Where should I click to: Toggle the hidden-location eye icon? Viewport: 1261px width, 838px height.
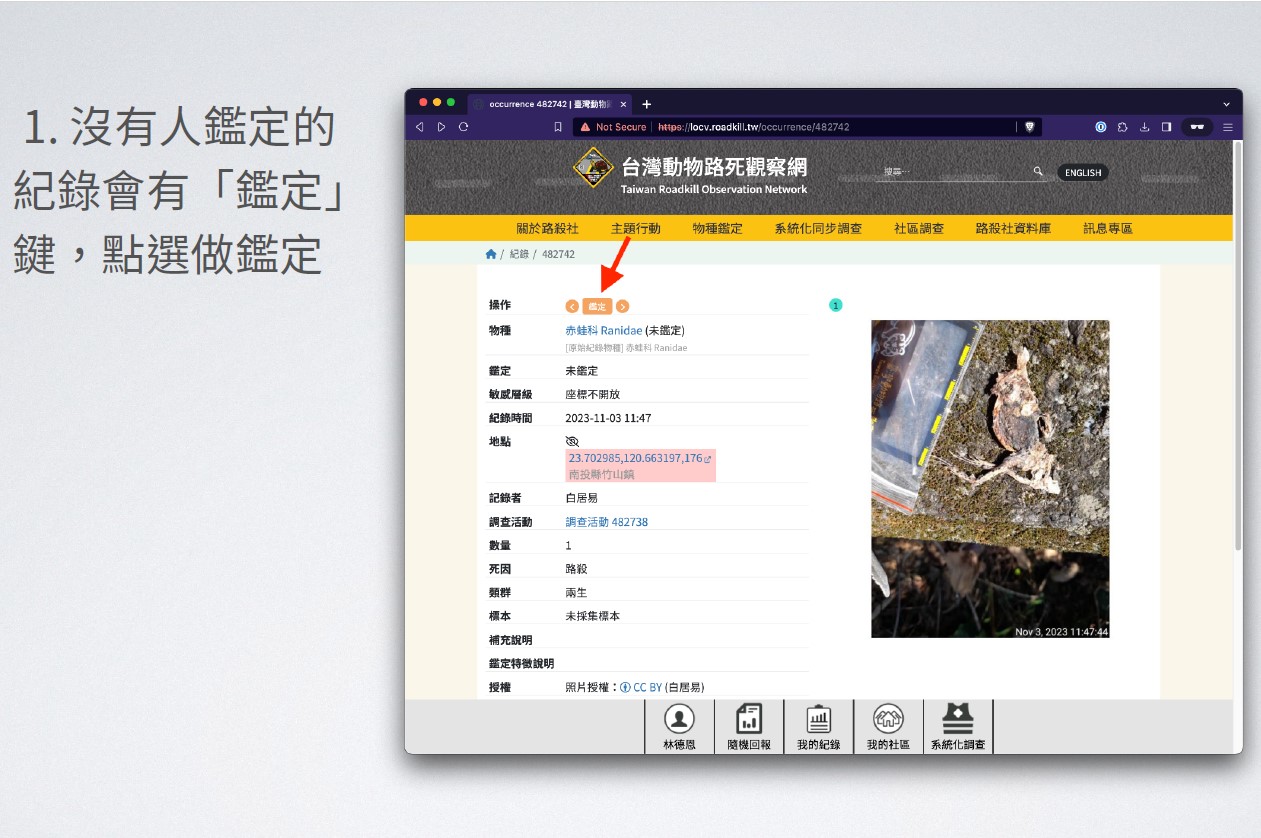(x=572, y=441)
